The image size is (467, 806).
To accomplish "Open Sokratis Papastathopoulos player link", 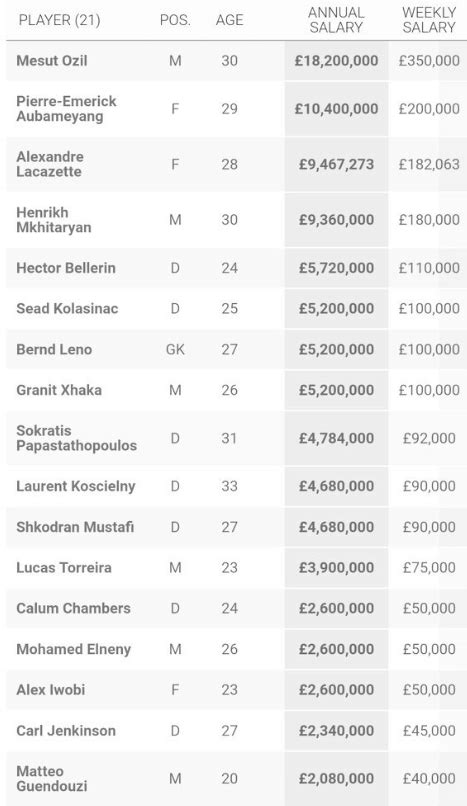I will 77,438.
